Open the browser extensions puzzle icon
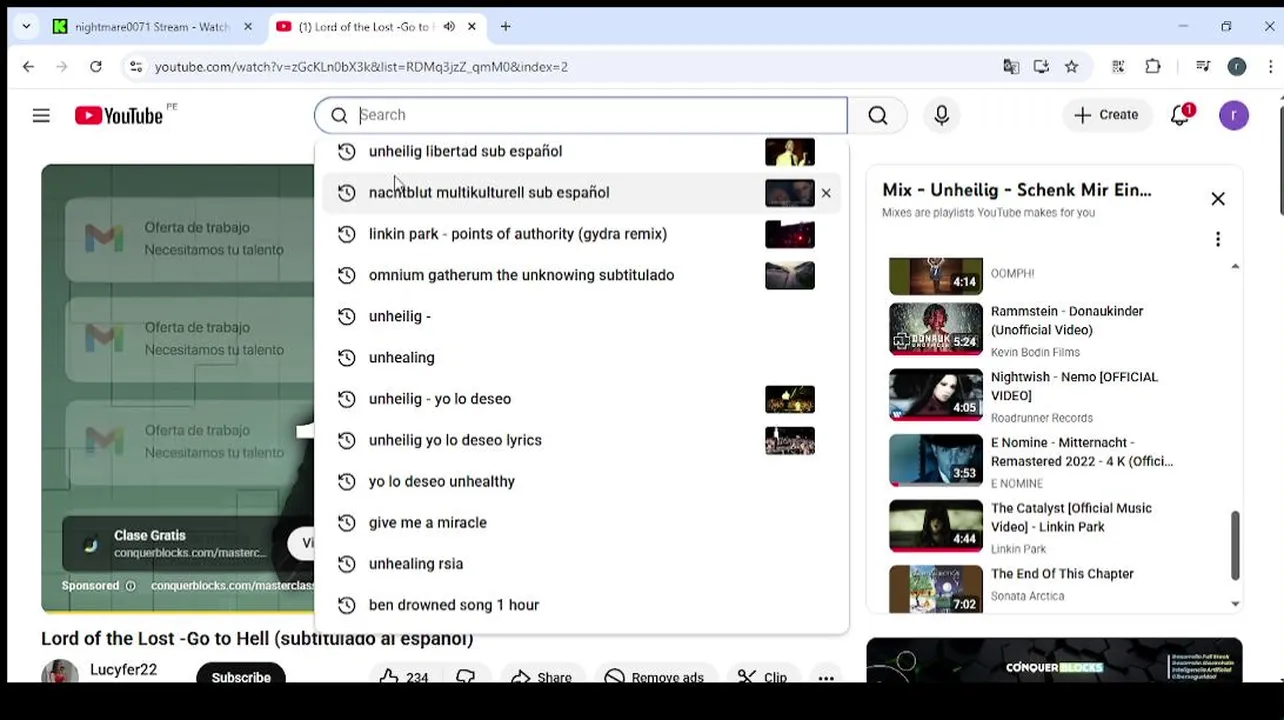The width and height of the screenshot is (1284, 720). point(1153,67)
